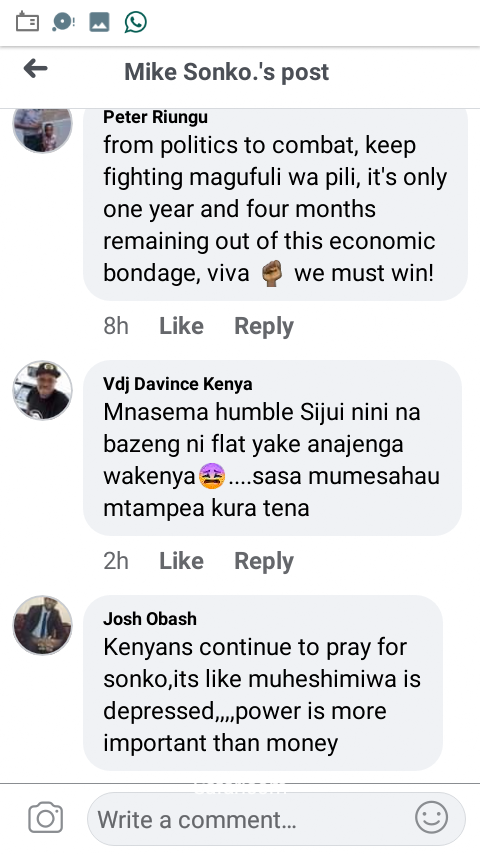Click the woozy face emoji in comment
Image resolution: width=480 pixels, height=854 pixels.
[x=212, y=476]
